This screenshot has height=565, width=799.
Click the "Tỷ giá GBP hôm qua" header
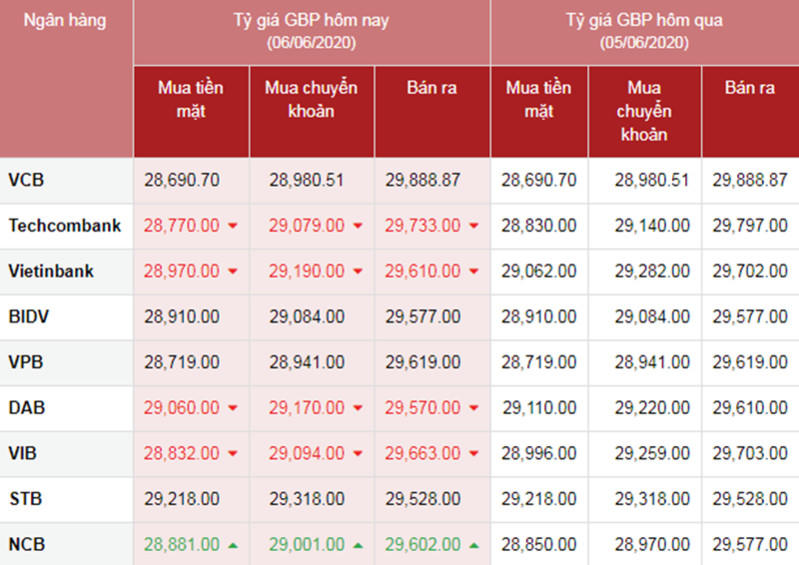(644, 20)
